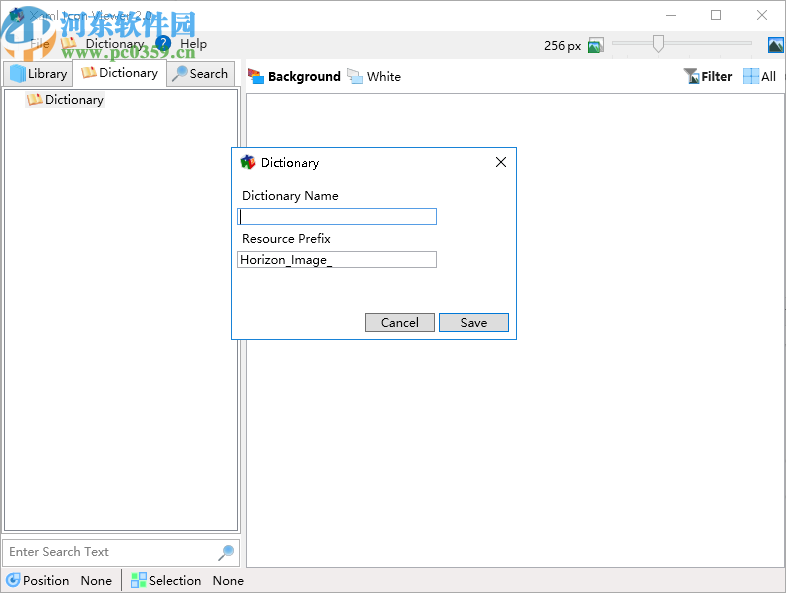Click the Dictionary tab book icon
Screen dimensions: 786x593
click(89, 73)
